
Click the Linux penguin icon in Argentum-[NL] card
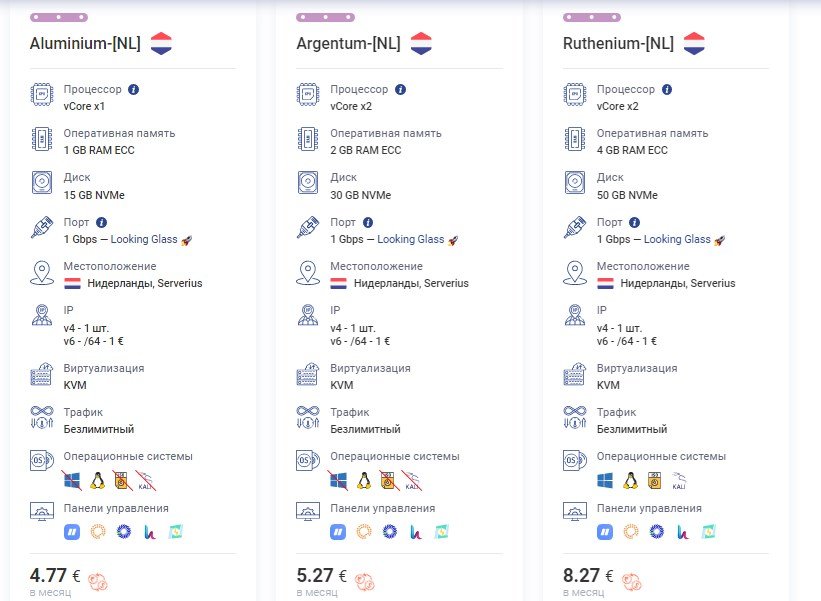[x=364, y=481]
